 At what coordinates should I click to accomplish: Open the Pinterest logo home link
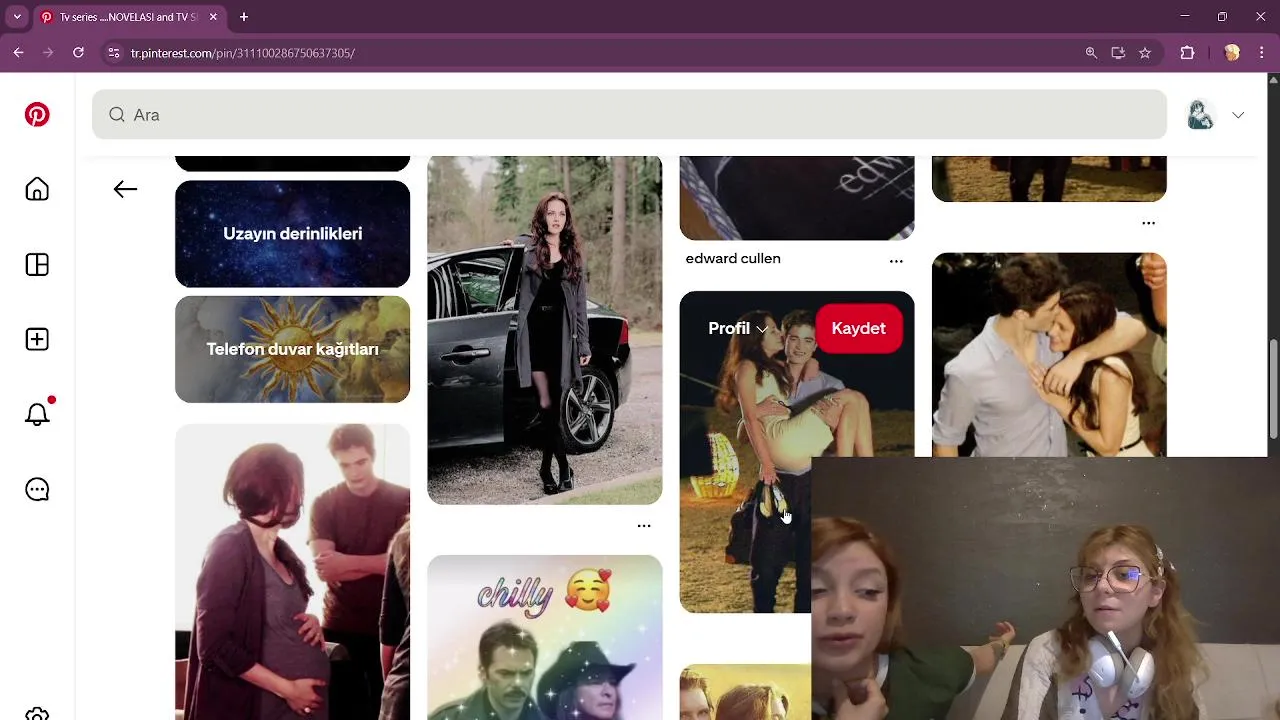[x=37, y=115]
